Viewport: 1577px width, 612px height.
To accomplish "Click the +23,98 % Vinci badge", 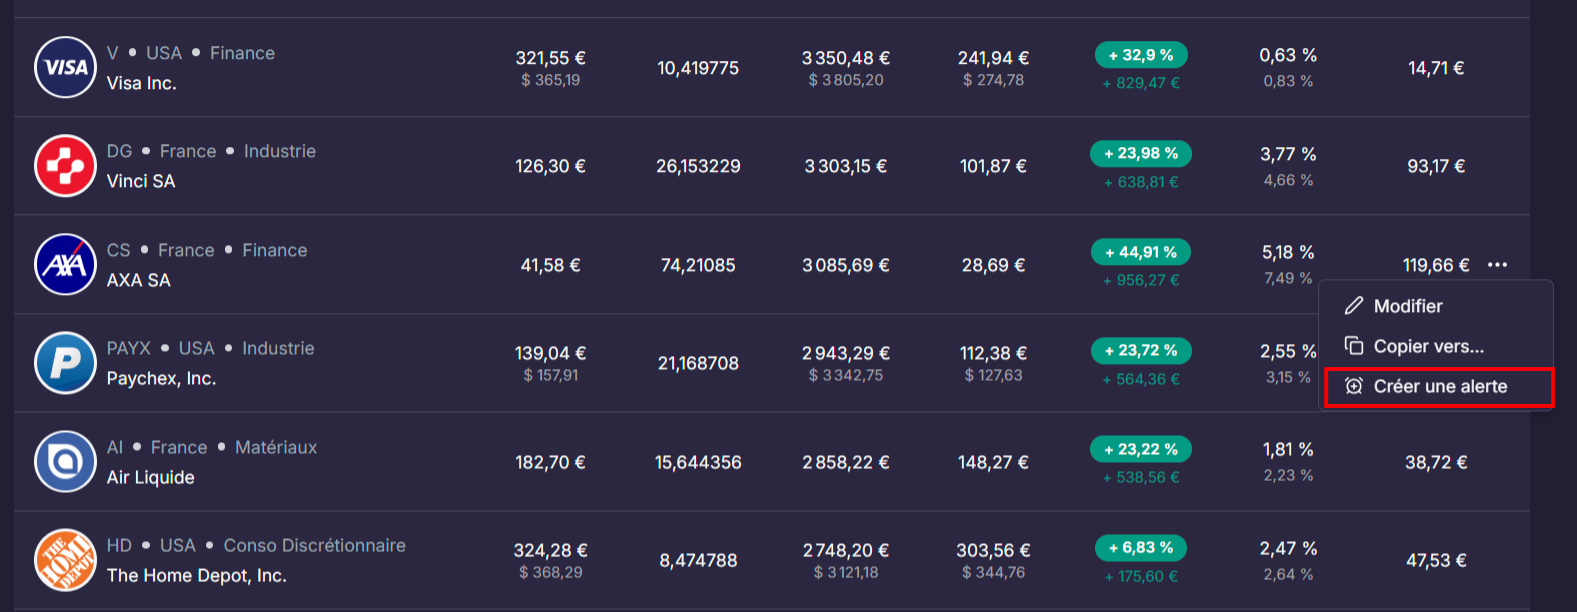I will tap(1141, 153).
